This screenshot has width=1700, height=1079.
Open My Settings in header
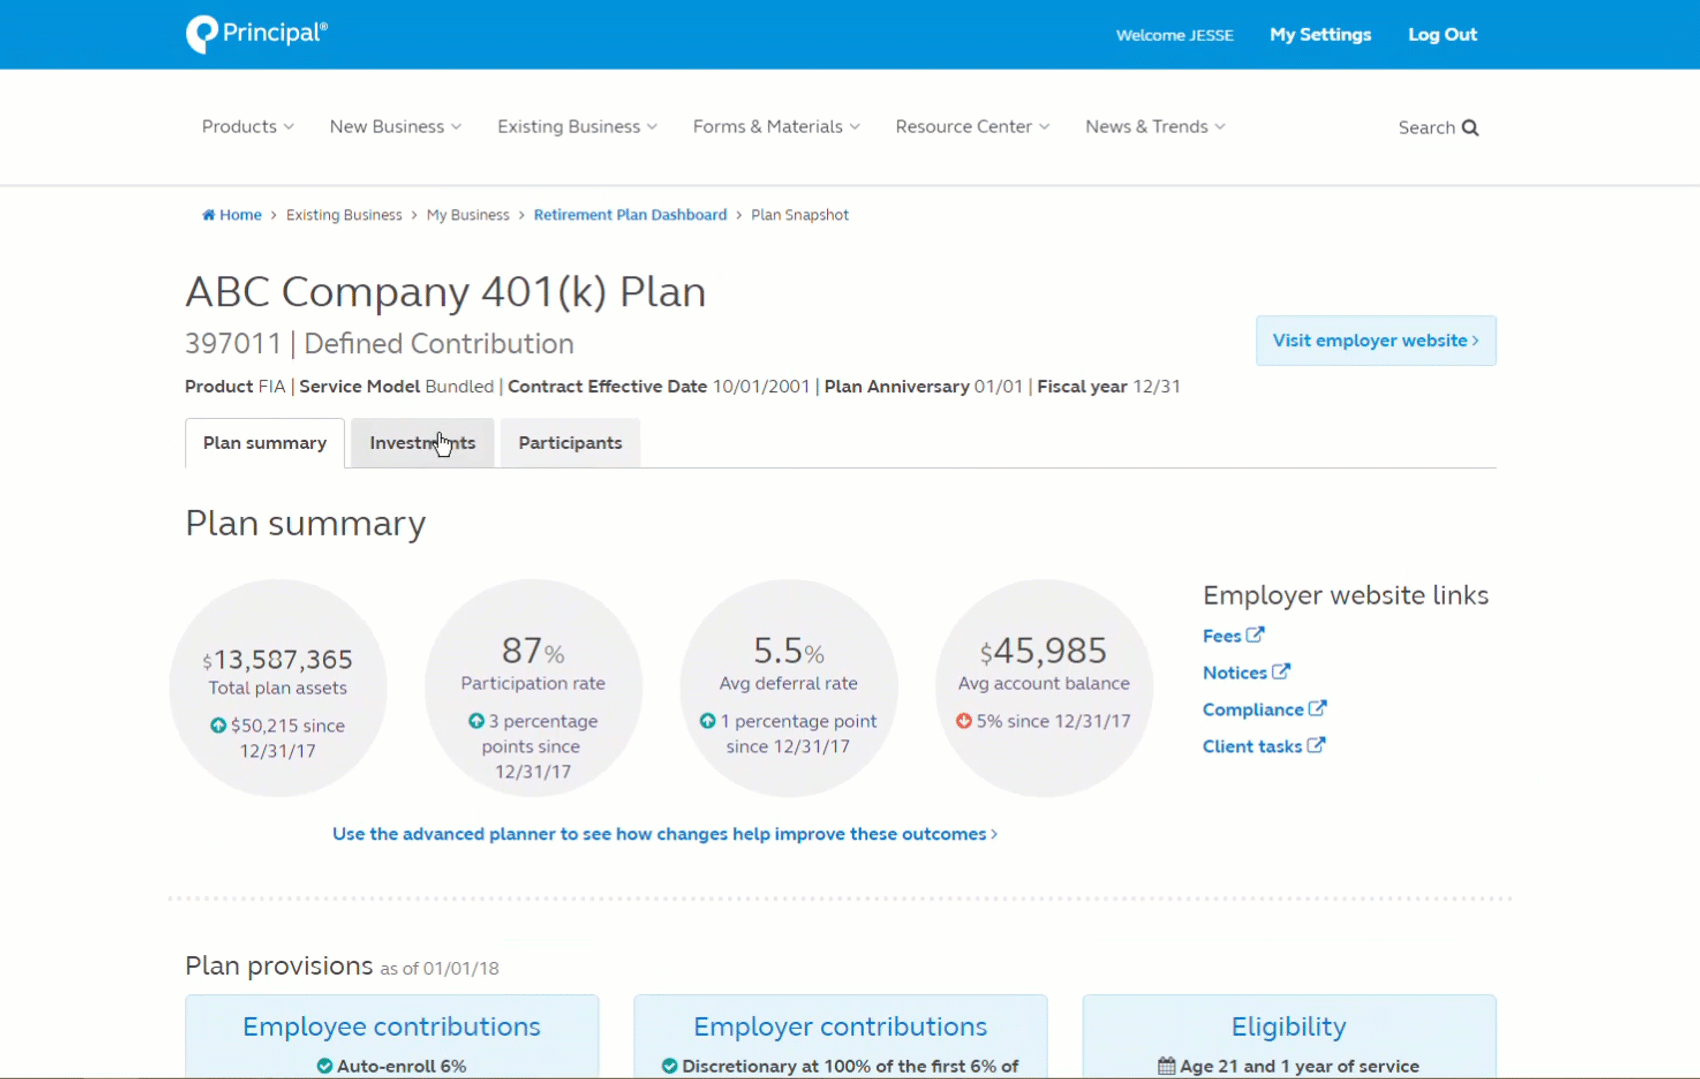pyautogui.click(x=1320, y=35)
